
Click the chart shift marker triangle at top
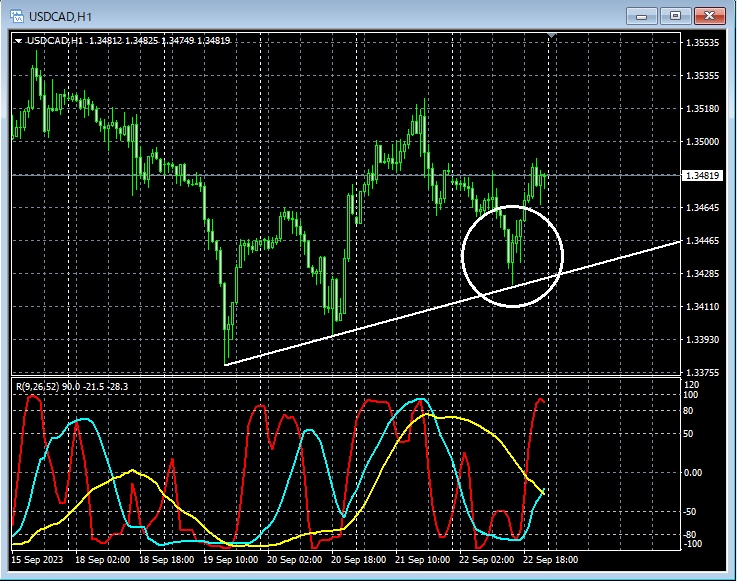(x=552, y=36)
